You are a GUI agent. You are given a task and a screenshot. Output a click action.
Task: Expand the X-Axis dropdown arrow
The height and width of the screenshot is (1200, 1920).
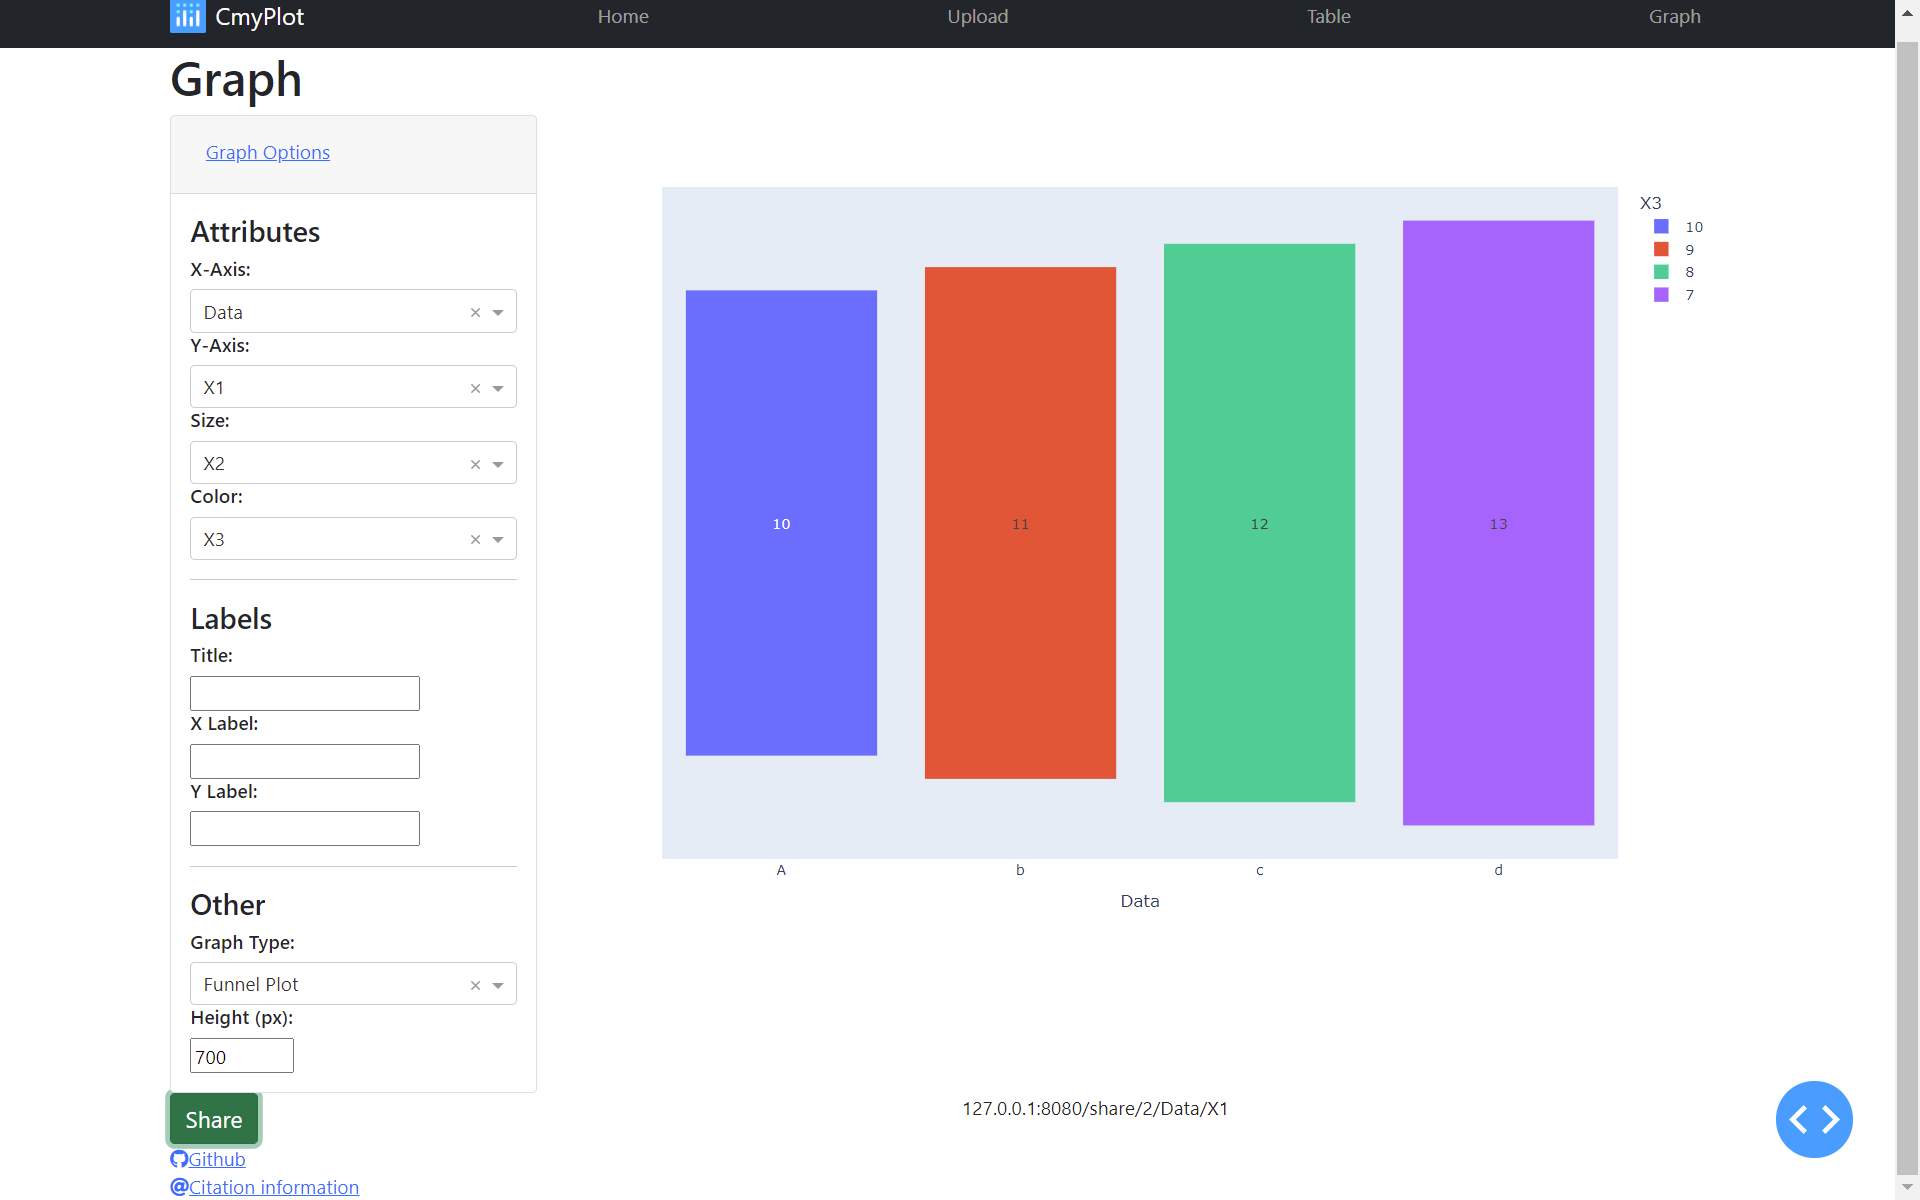tap(498, 313)
